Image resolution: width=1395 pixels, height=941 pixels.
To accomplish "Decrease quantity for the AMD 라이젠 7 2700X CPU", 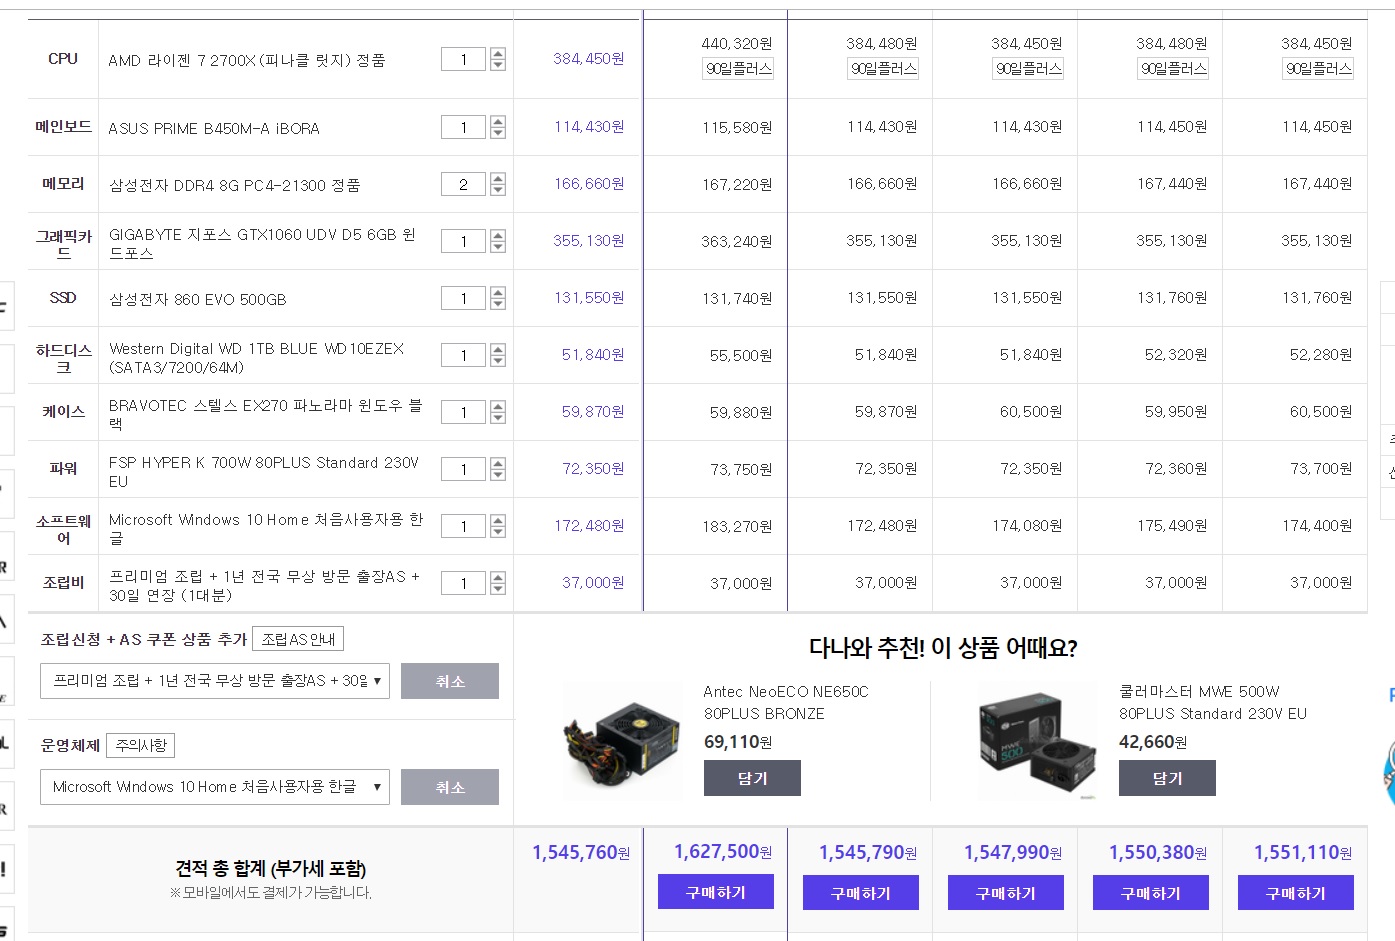I will [498, 65].
